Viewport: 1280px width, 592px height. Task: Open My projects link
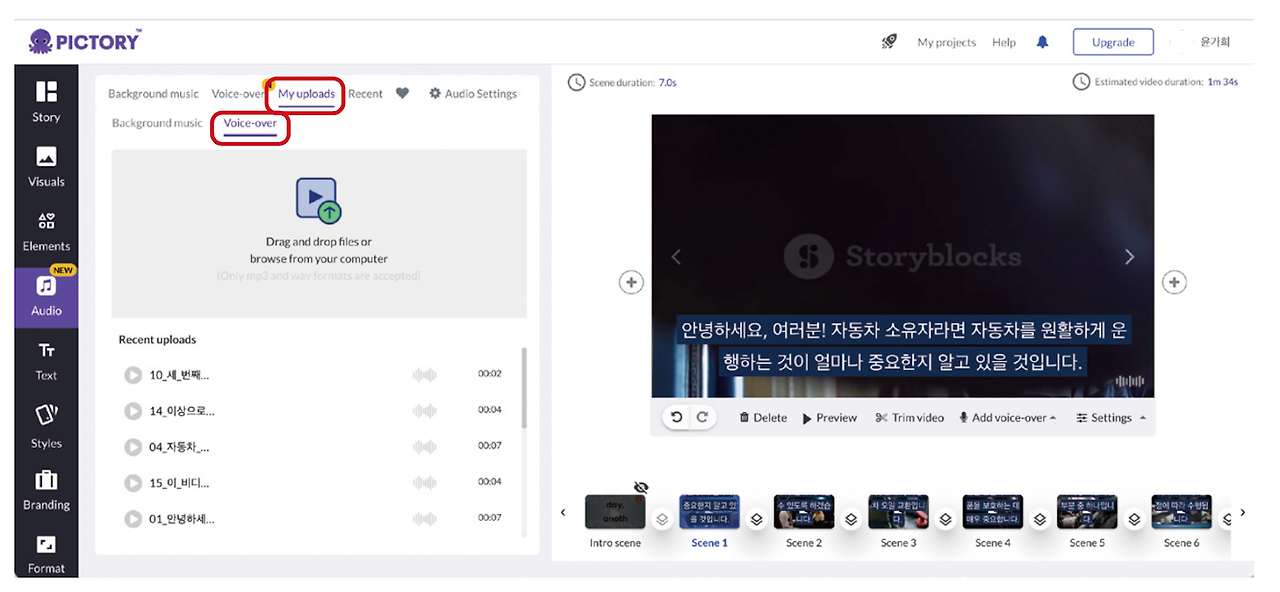pos(946,42)
